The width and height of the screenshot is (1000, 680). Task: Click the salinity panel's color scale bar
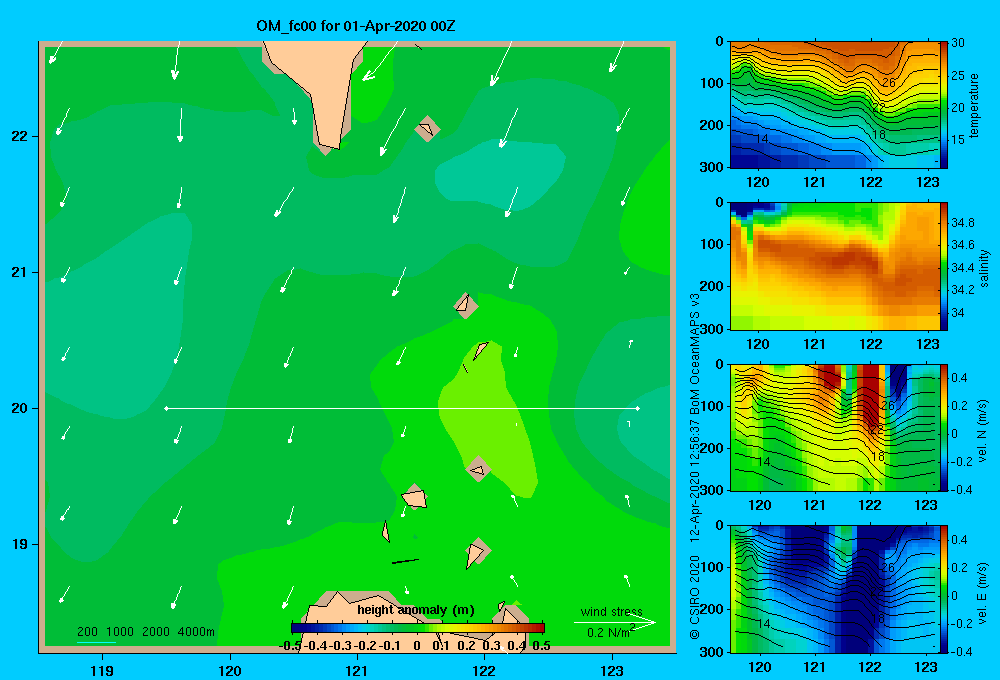(943, 266)
